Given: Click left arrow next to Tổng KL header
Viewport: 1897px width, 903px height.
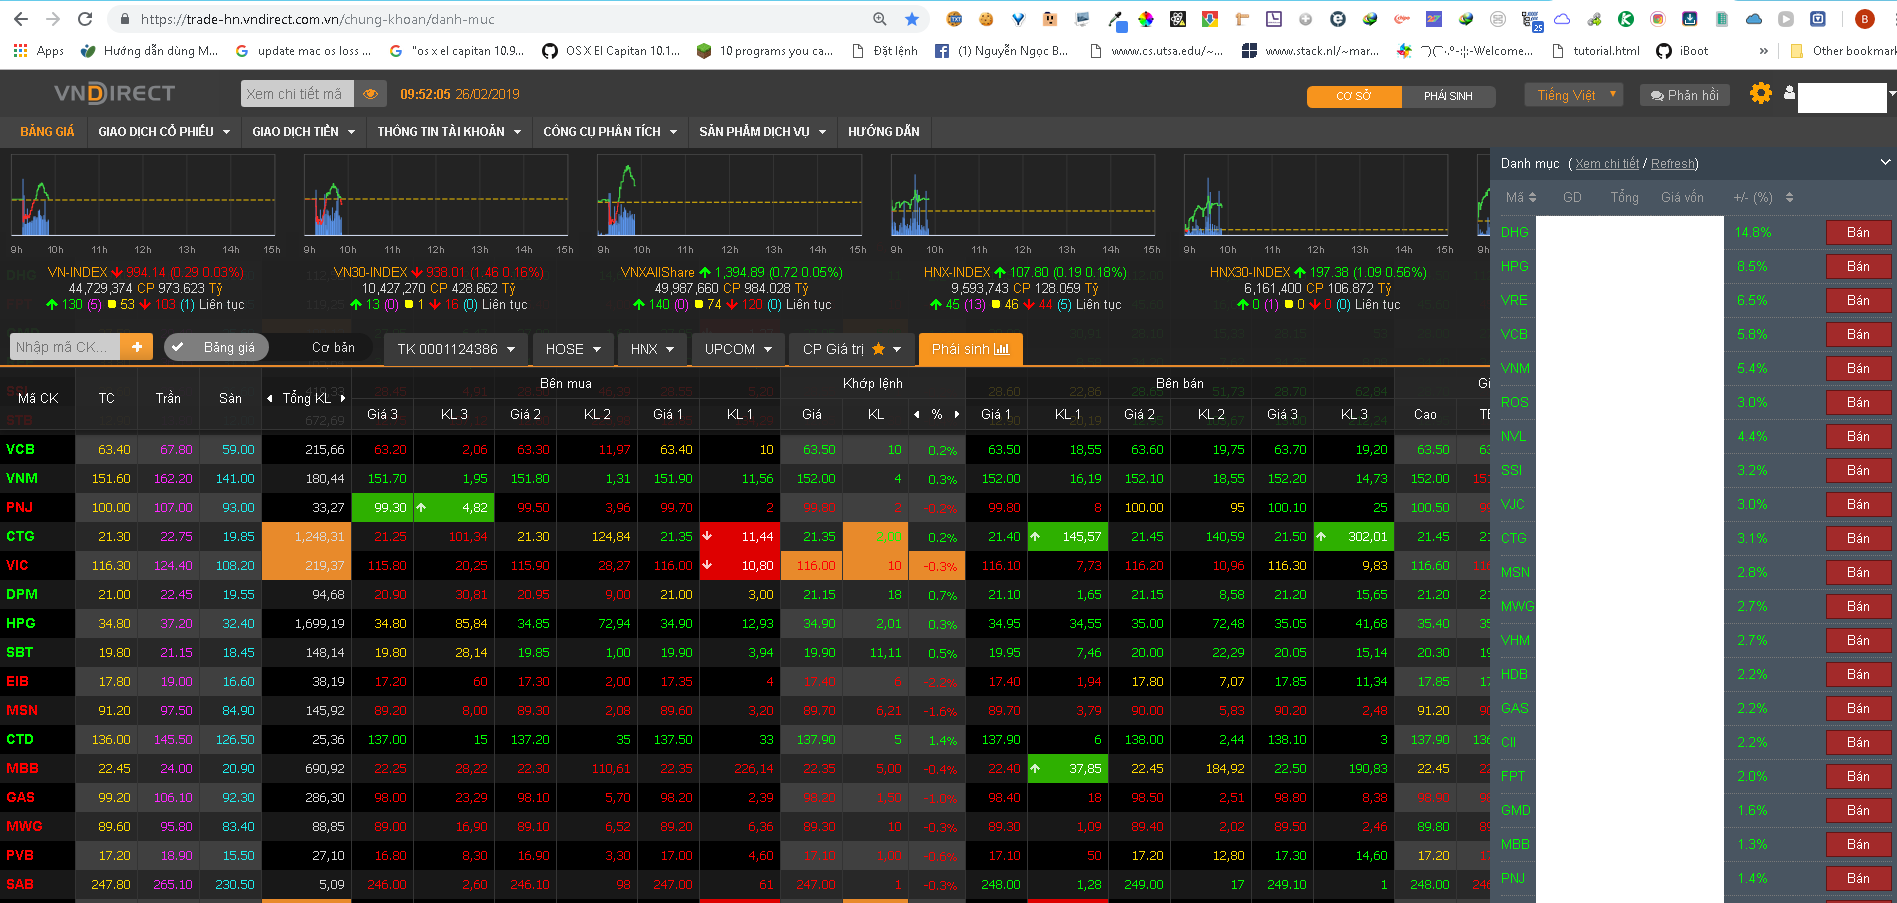Looking at the screenshot, I should click(x=269, y=398).
